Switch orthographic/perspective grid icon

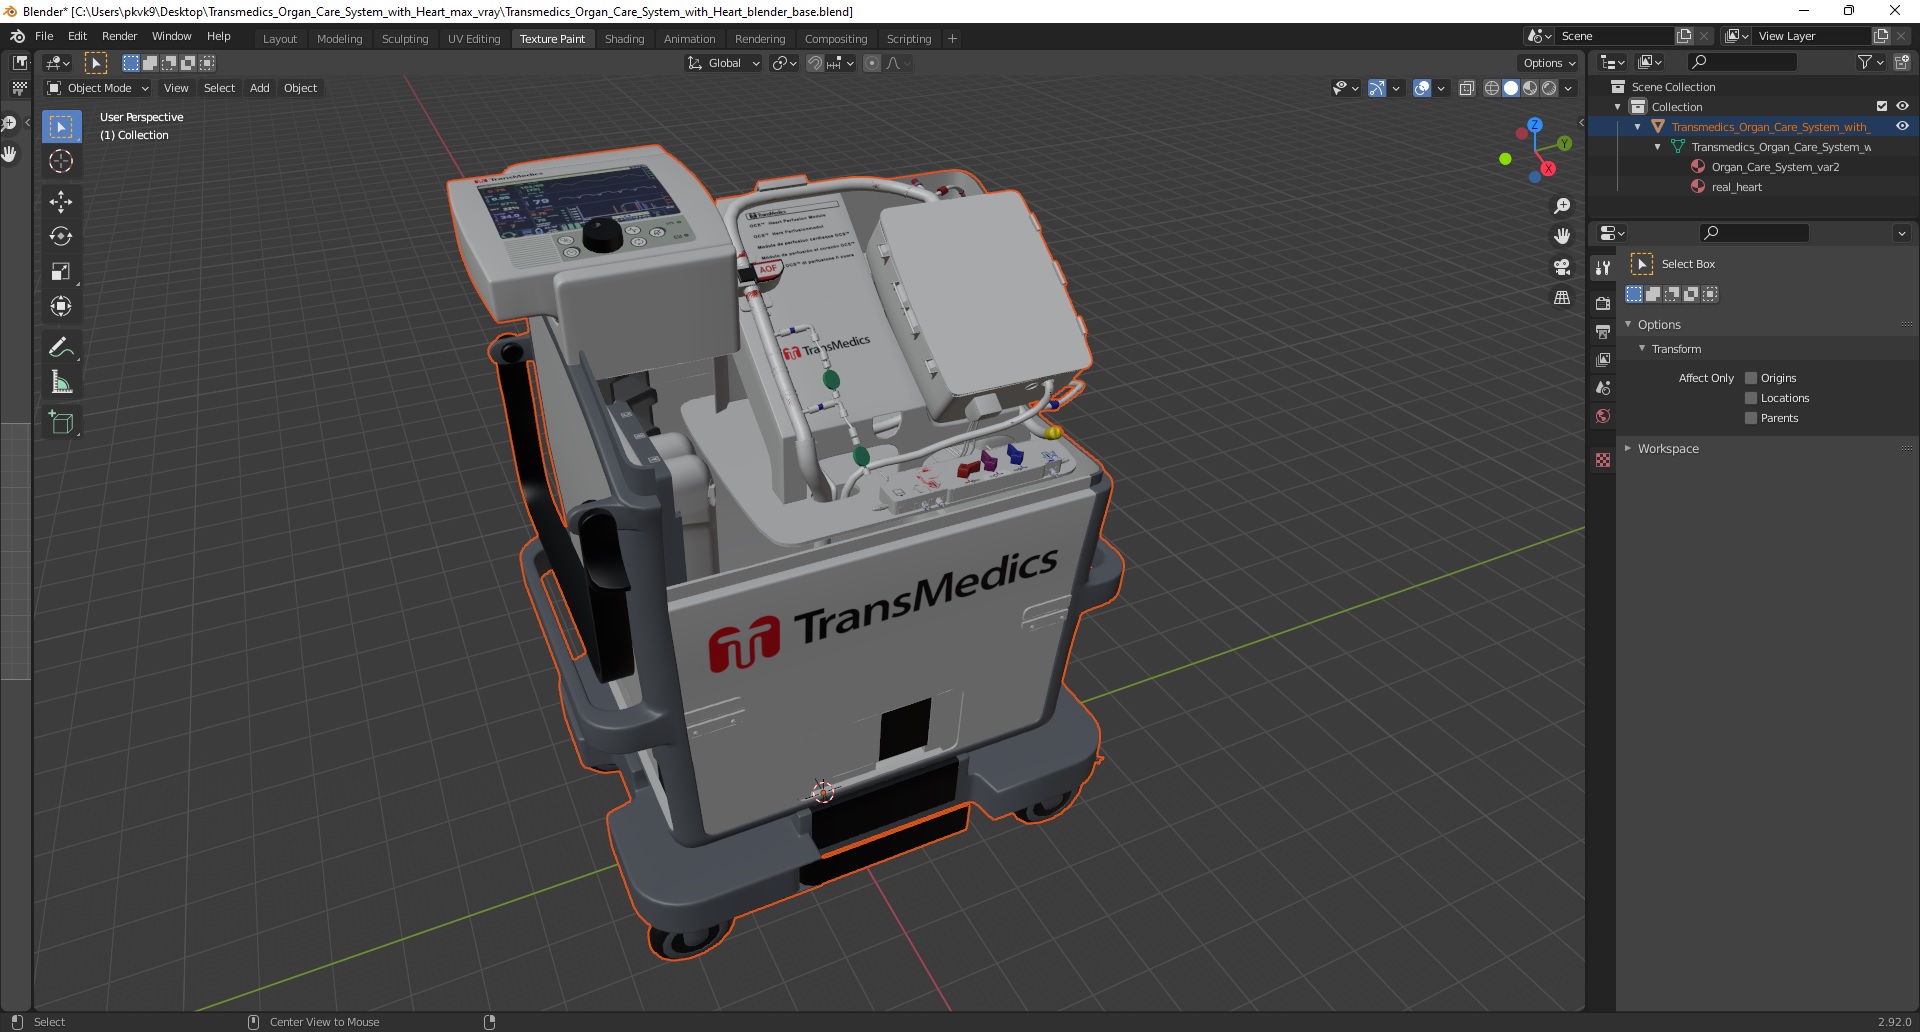pos(1562,298)
